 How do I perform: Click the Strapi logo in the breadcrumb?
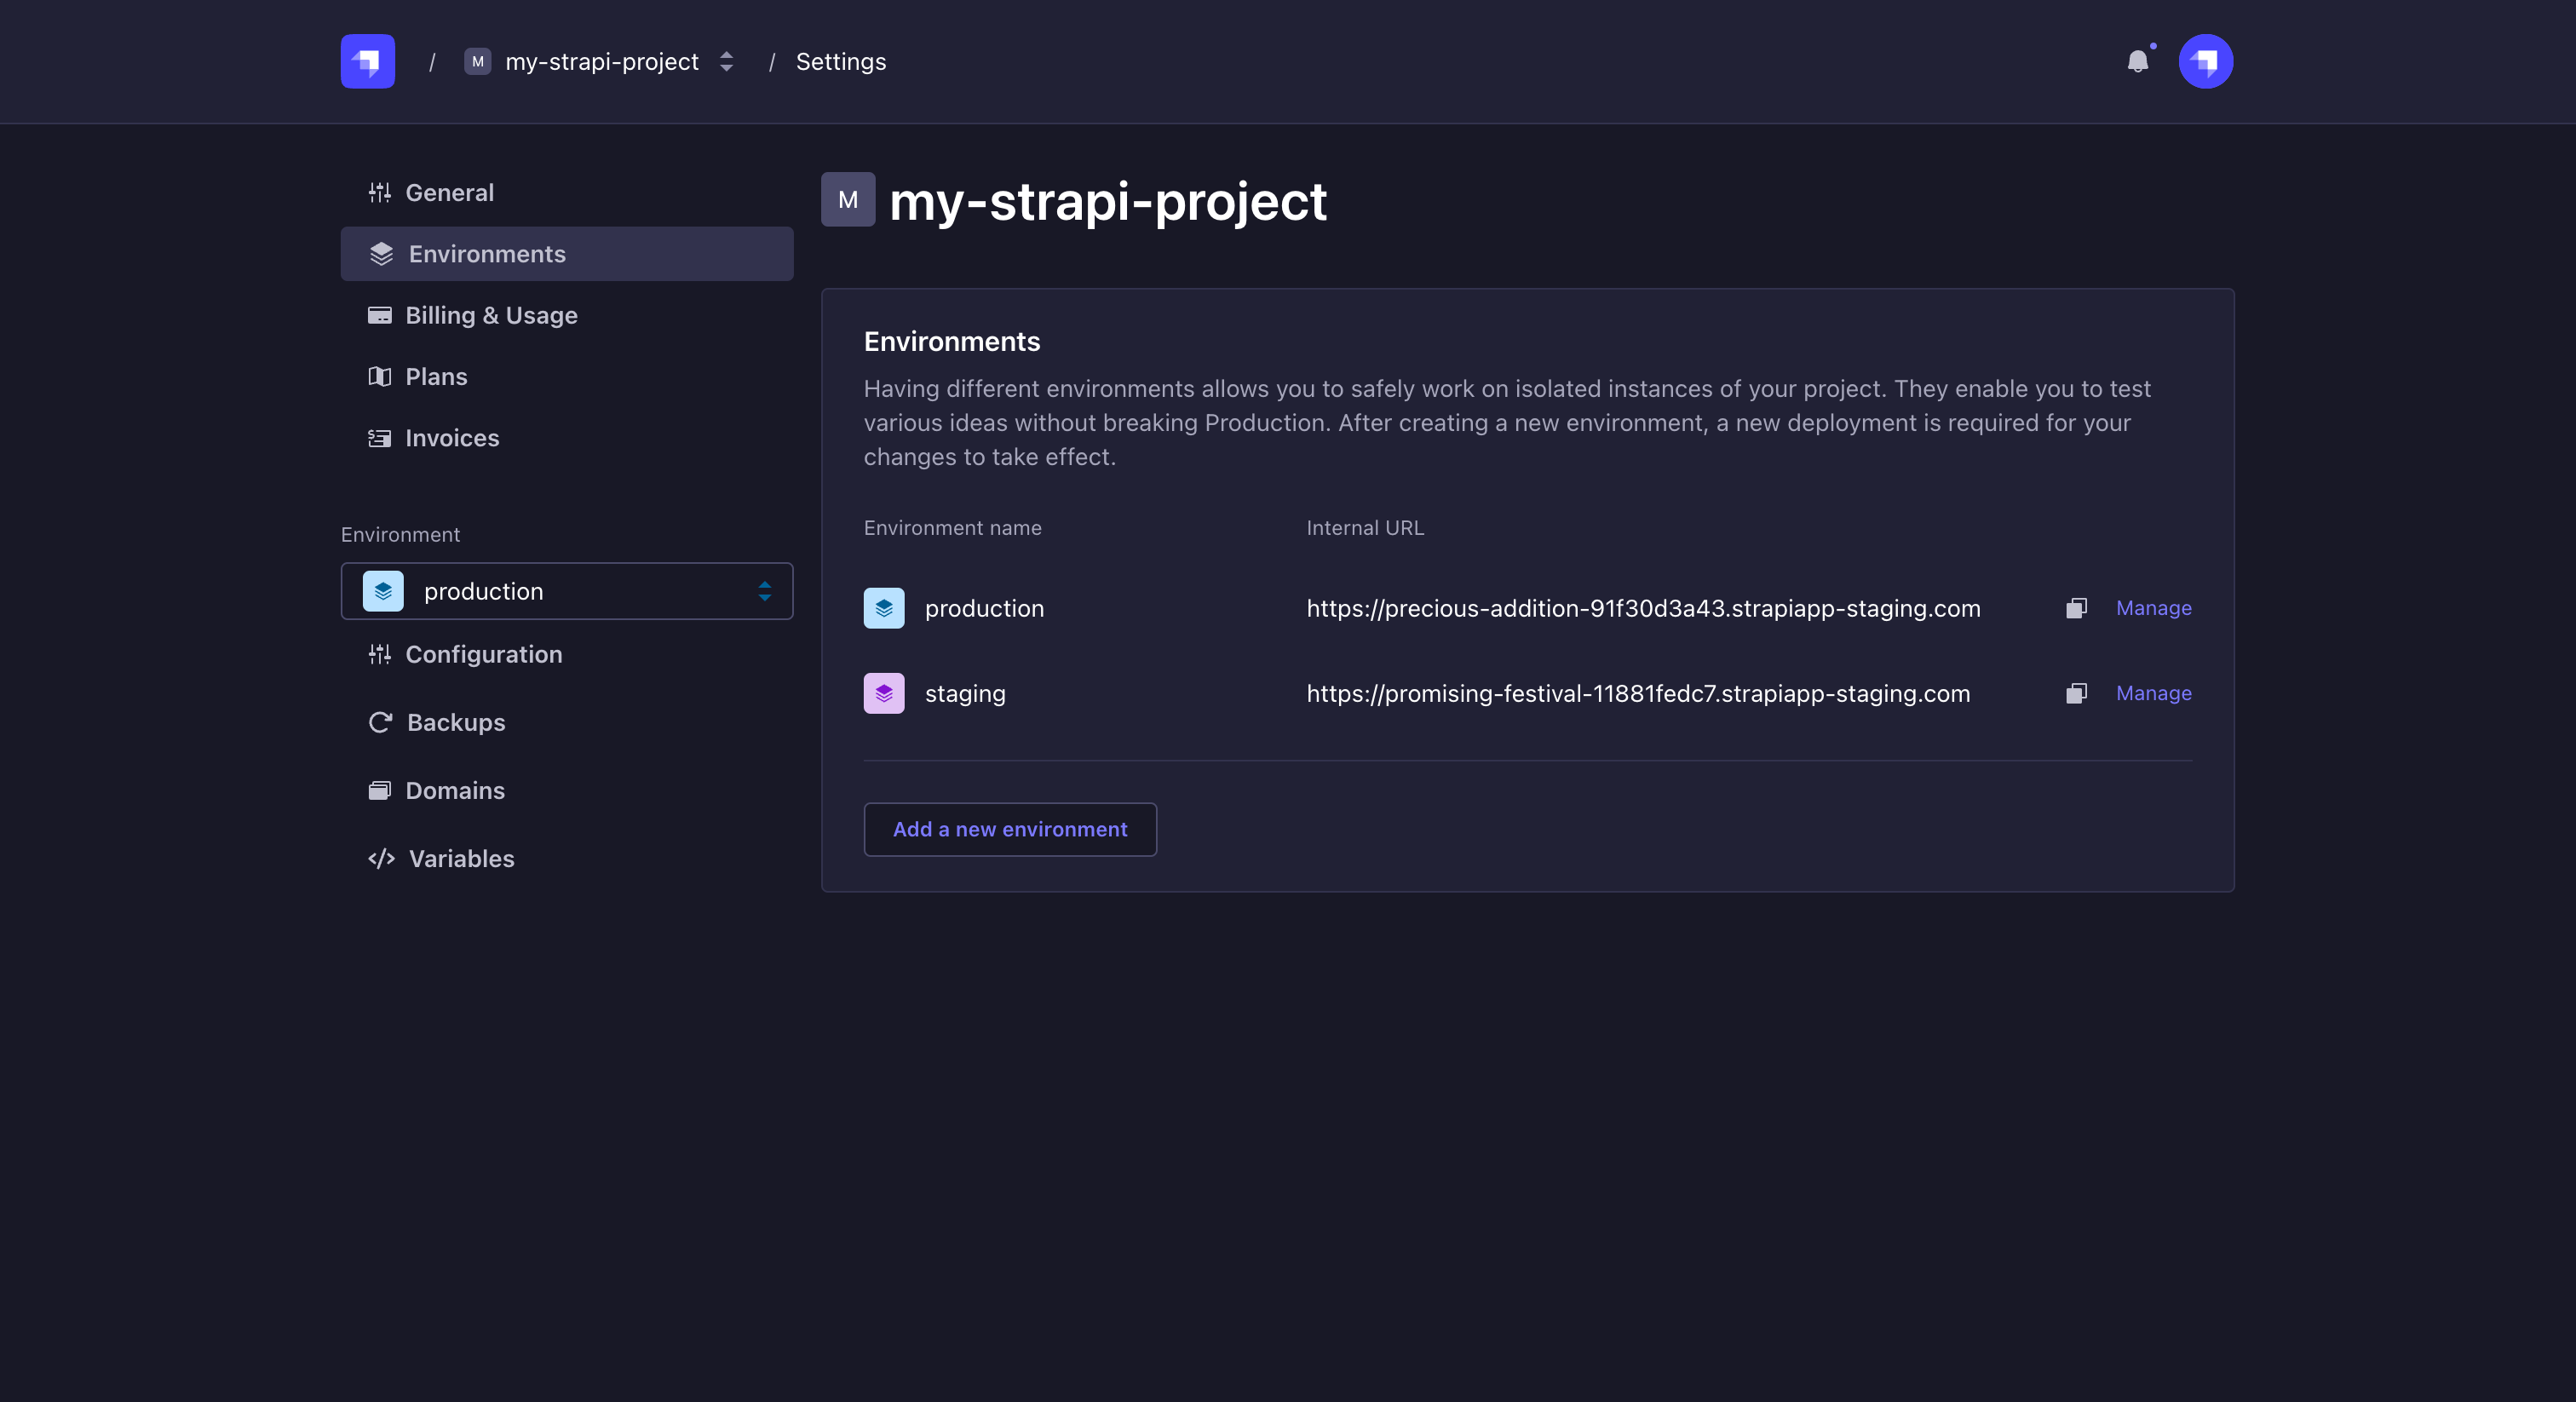[366, 61]
